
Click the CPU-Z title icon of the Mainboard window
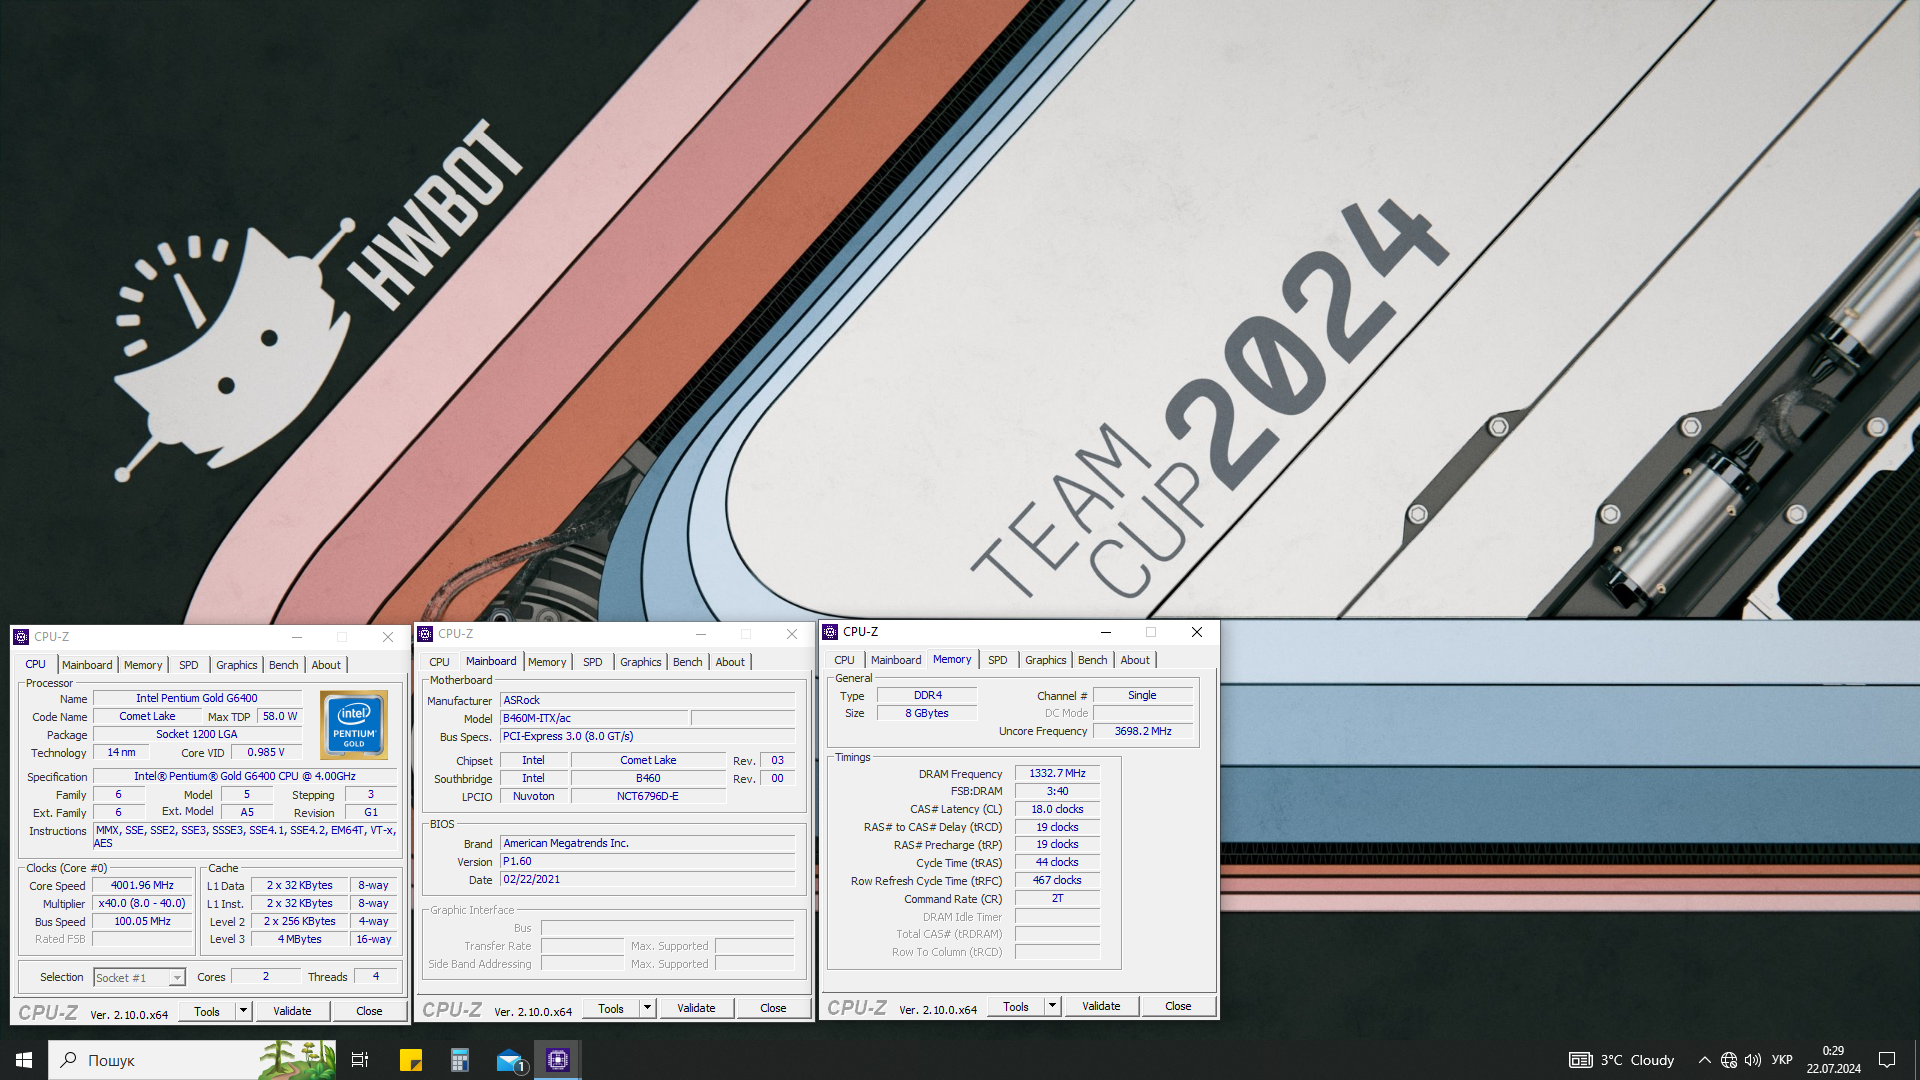tap(425, 634)
